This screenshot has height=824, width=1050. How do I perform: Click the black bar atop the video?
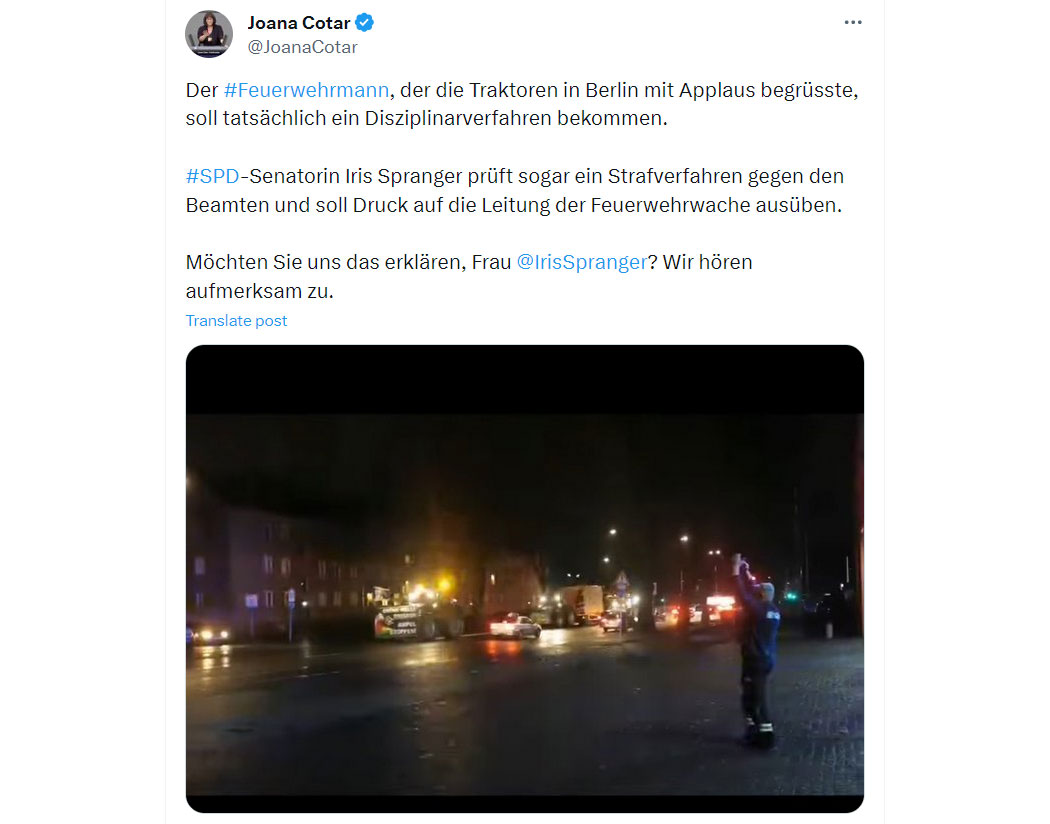pyautogui.click(x=524, y=380)
